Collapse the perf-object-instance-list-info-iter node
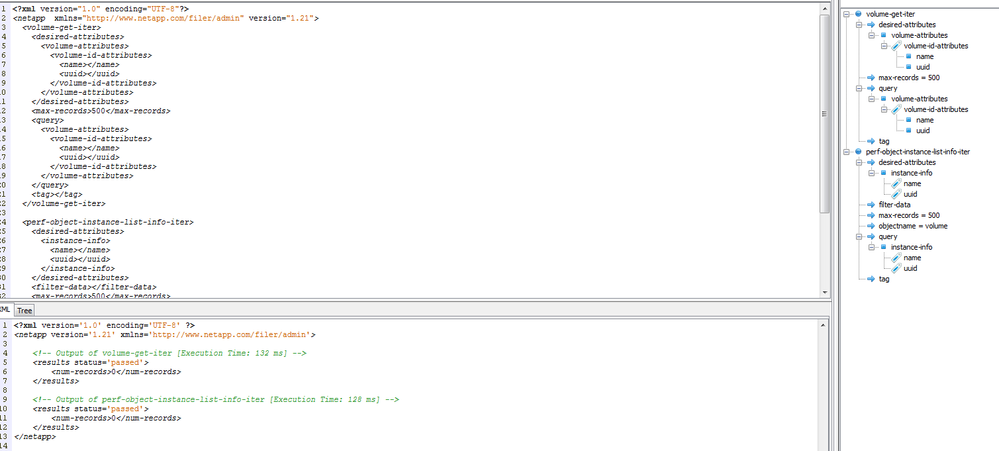Screen dimensions: 999x451 coord(846,152)
